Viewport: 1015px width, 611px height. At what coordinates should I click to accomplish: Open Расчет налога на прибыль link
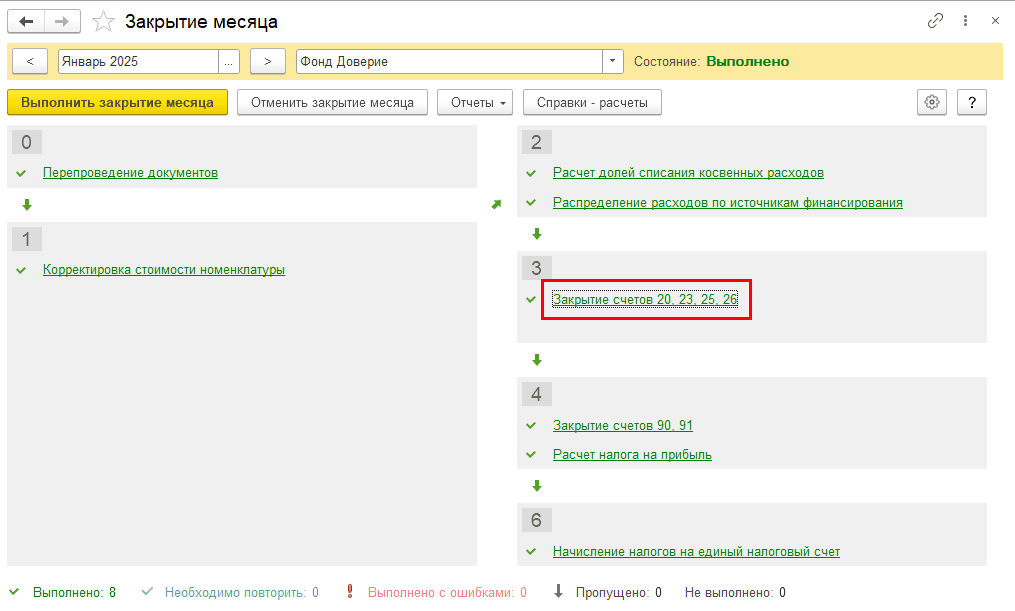[x=632, y=455]
